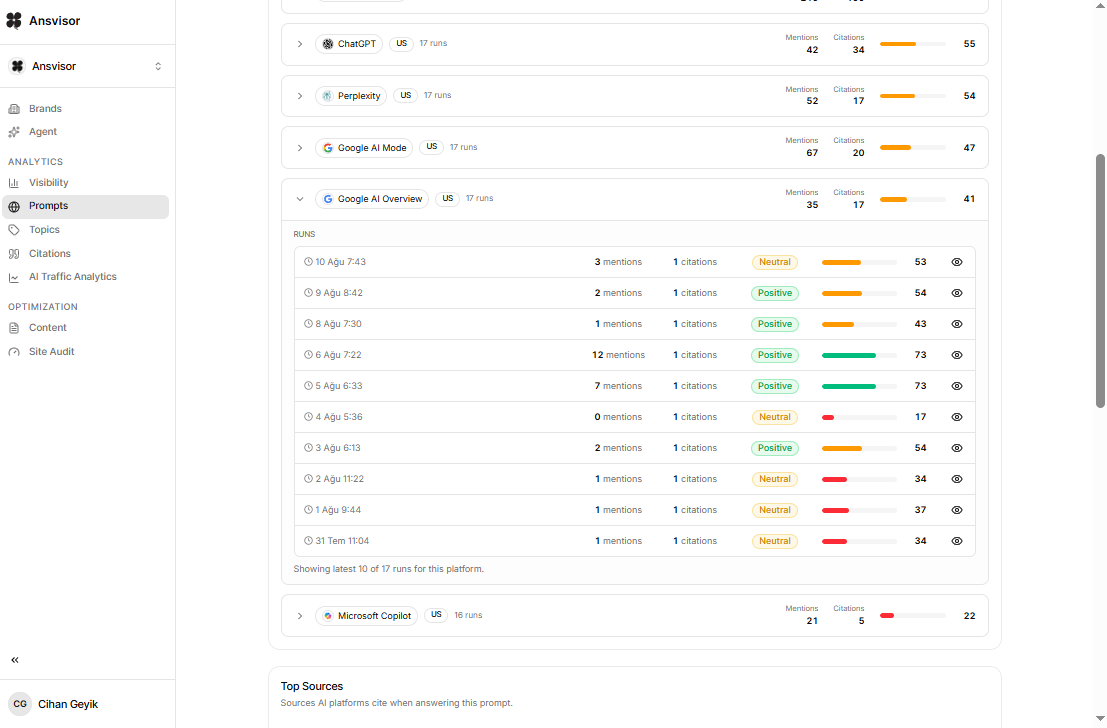1107x728 pixels.
Task: Click the Perplexity platform badge
Action: pyautogui.click(x=351, y=96)
